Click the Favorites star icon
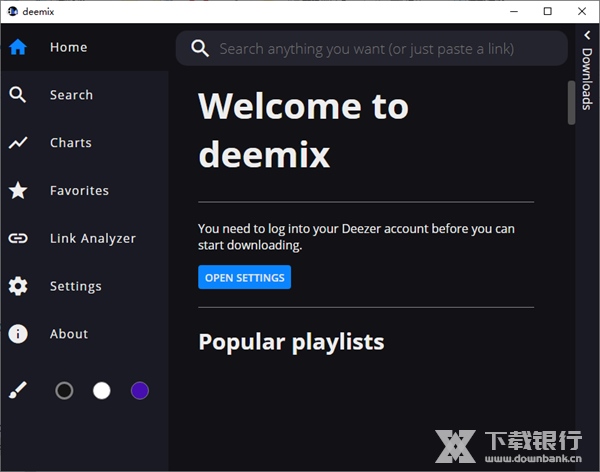This screenshot has height=472, width=600. click(18, 190)
